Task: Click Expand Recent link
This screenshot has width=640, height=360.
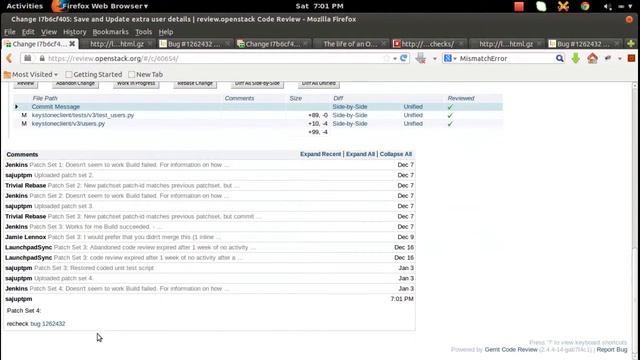Action: 320,154
